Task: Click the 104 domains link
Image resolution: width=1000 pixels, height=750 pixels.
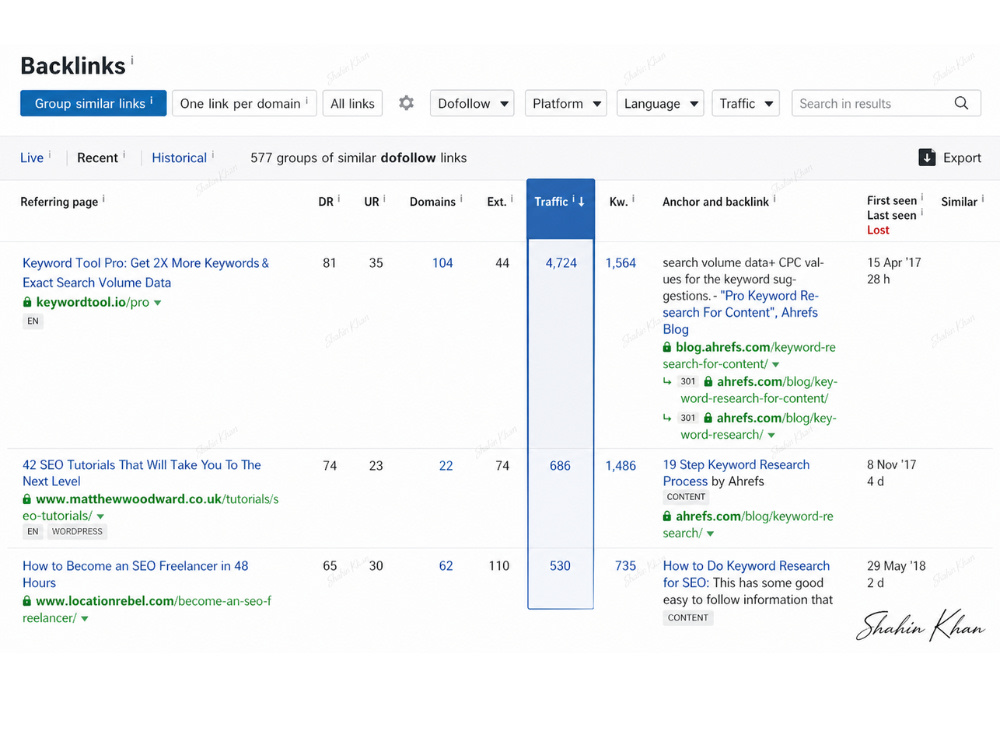Action: pos(443,263)
